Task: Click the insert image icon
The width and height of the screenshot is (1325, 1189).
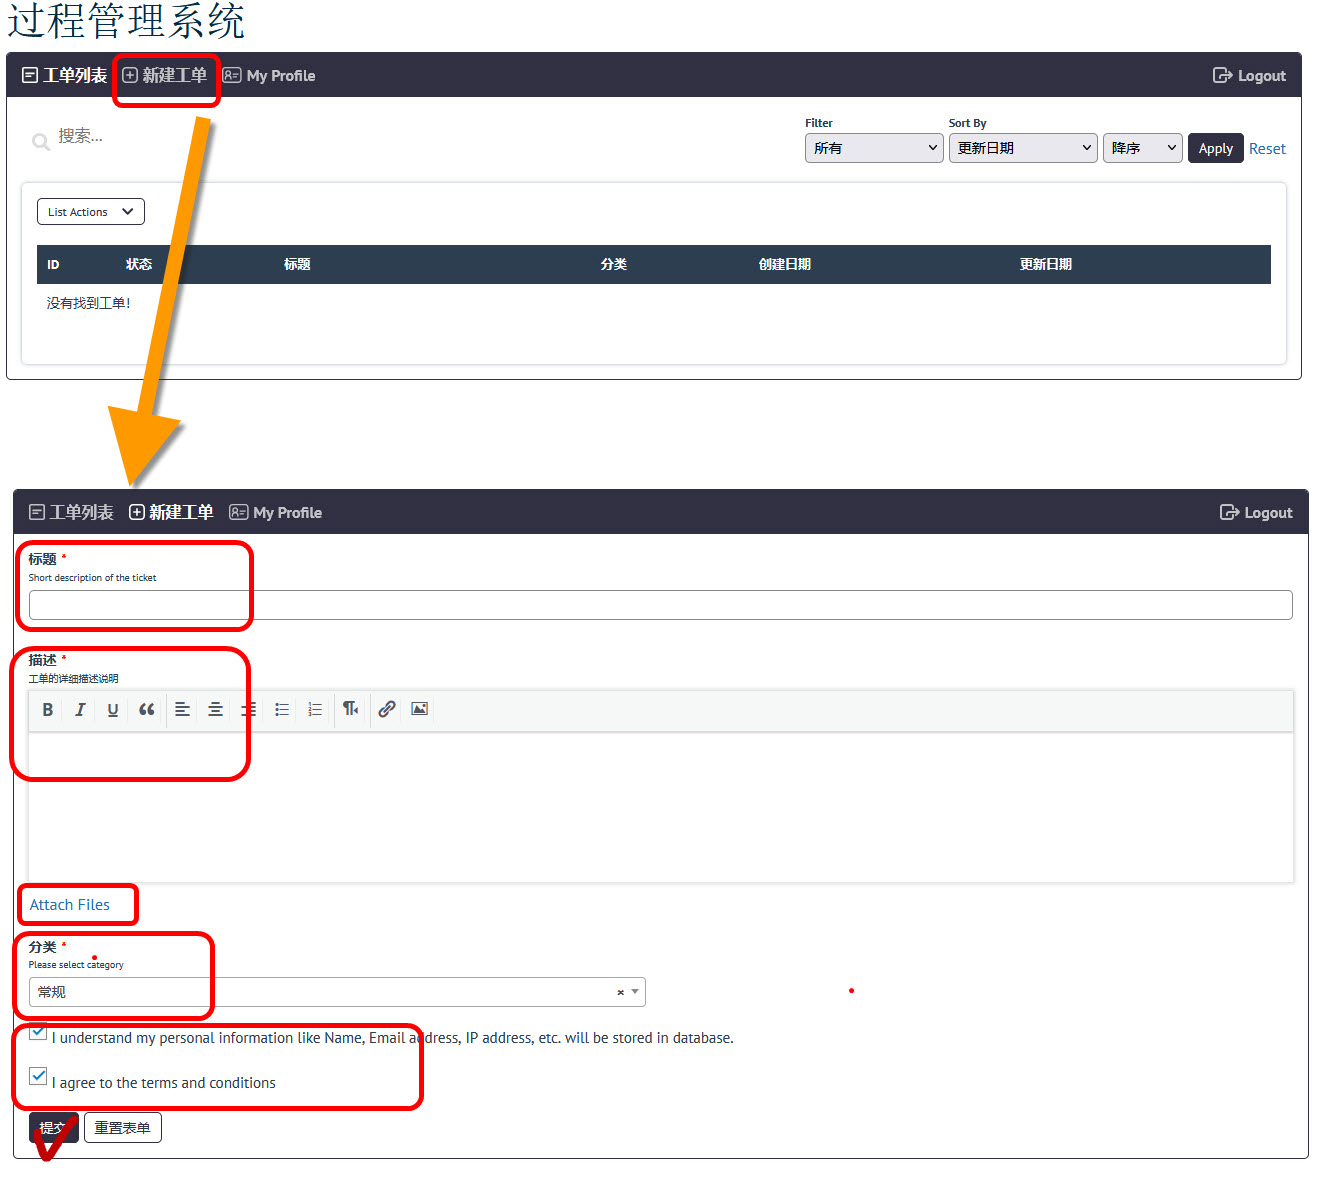Action: pyautogui.click(x=420, y=709)
